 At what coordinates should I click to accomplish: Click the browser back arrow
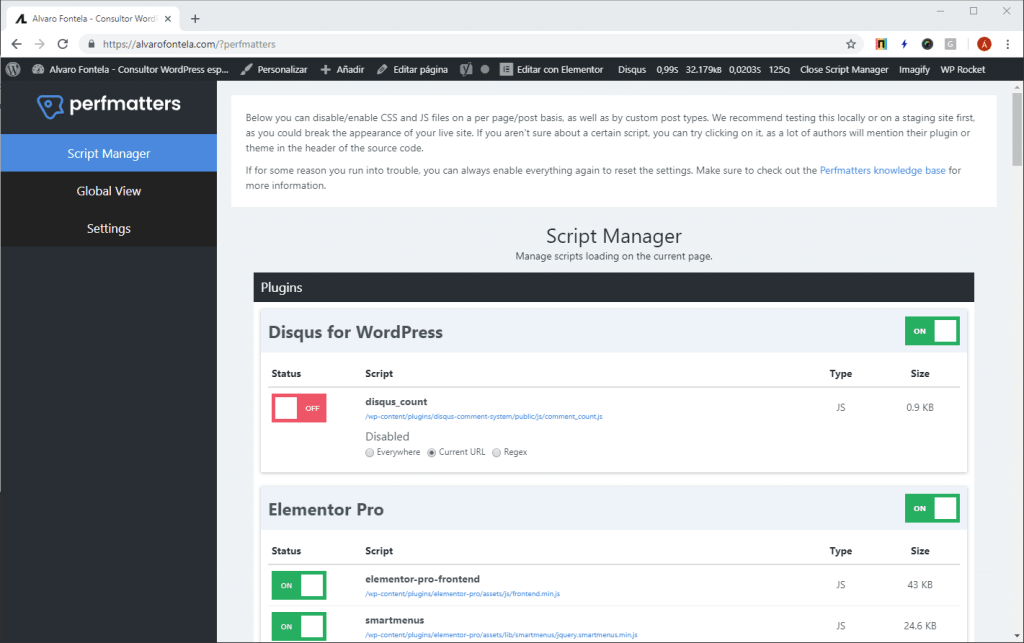16,44
